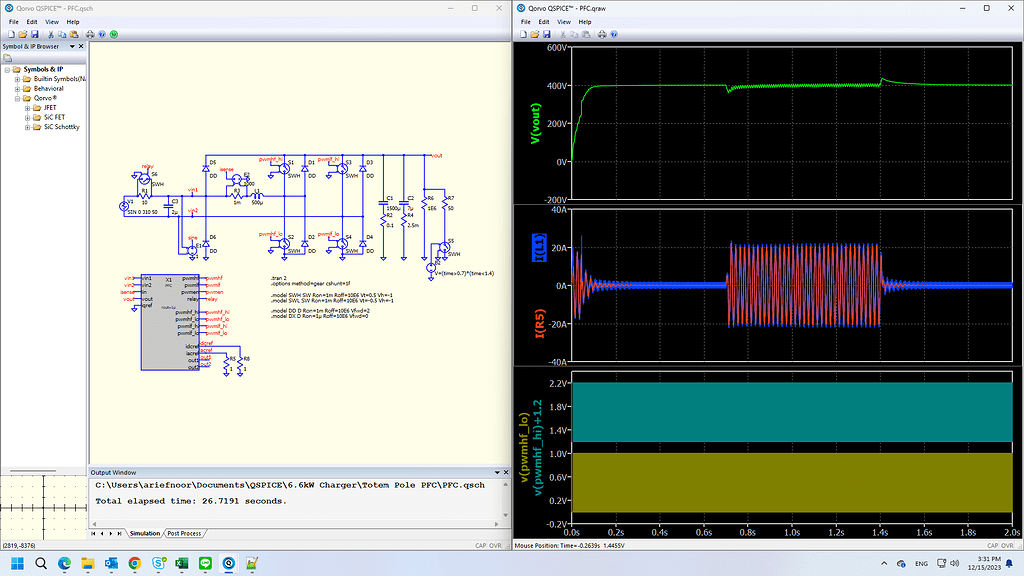Create a new file with the New document icon

11,35
